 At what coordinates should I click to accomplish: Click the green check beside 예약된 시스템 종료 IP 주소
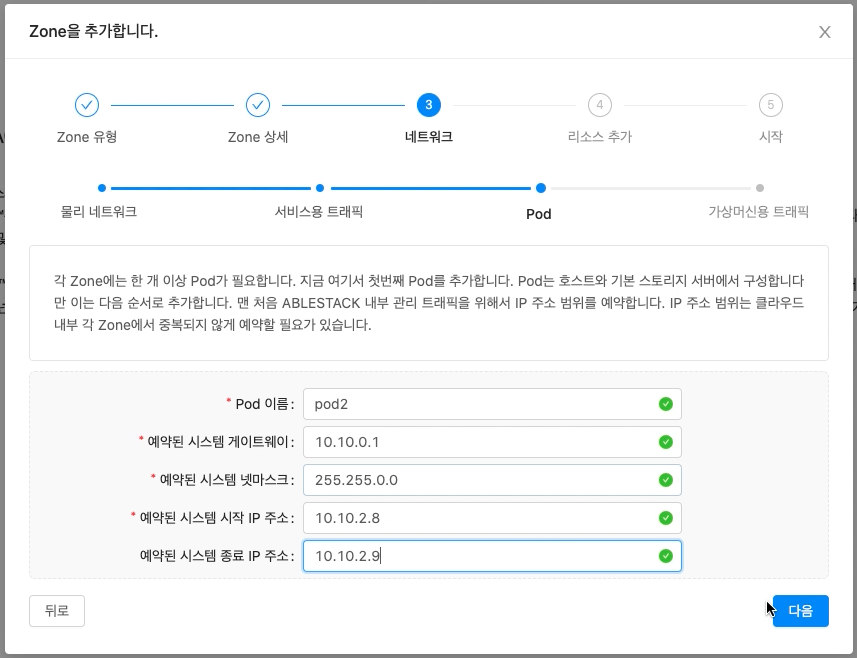click(666, 556)
